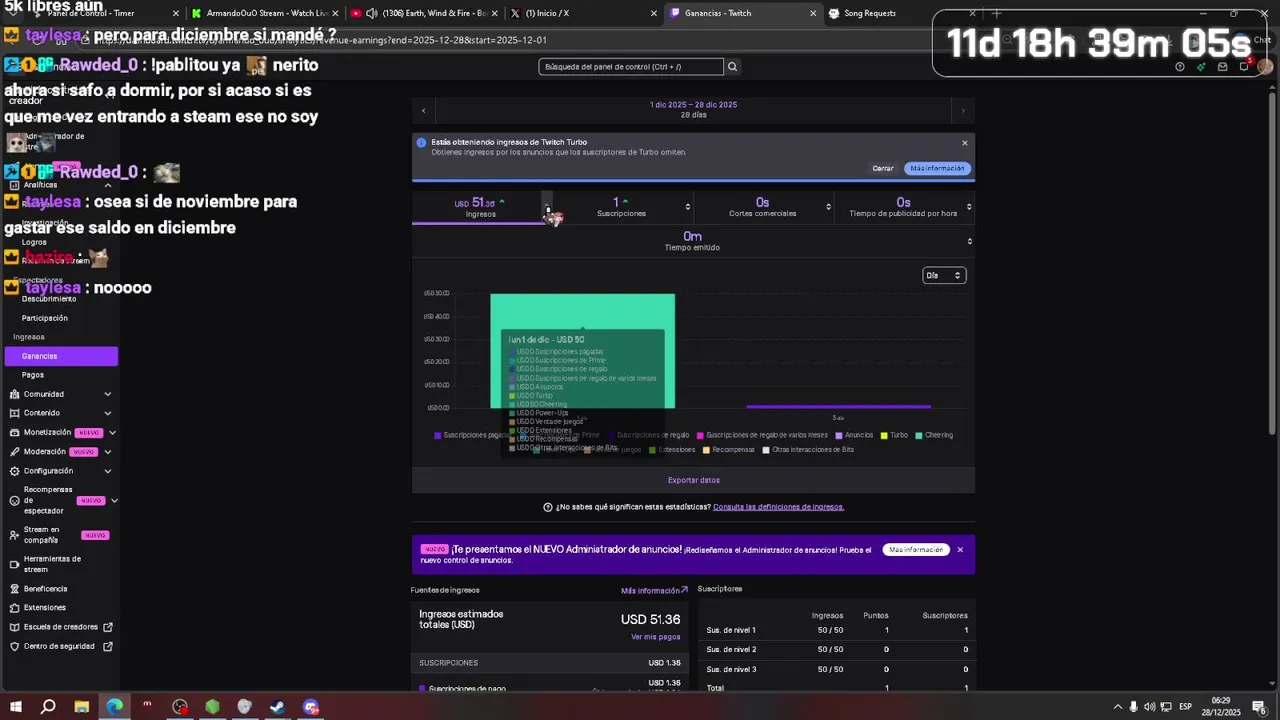Screen dimensions: 1280x720
Task: Expand the Monetización section chevron
Action: [112, 433]
